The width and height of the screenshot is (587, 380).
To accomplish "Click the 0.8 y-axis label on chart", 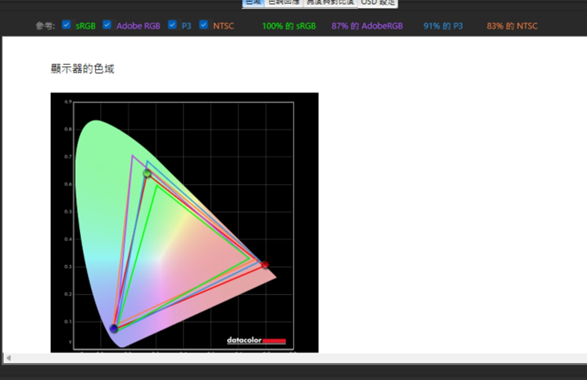I will (x=68, y=129).
